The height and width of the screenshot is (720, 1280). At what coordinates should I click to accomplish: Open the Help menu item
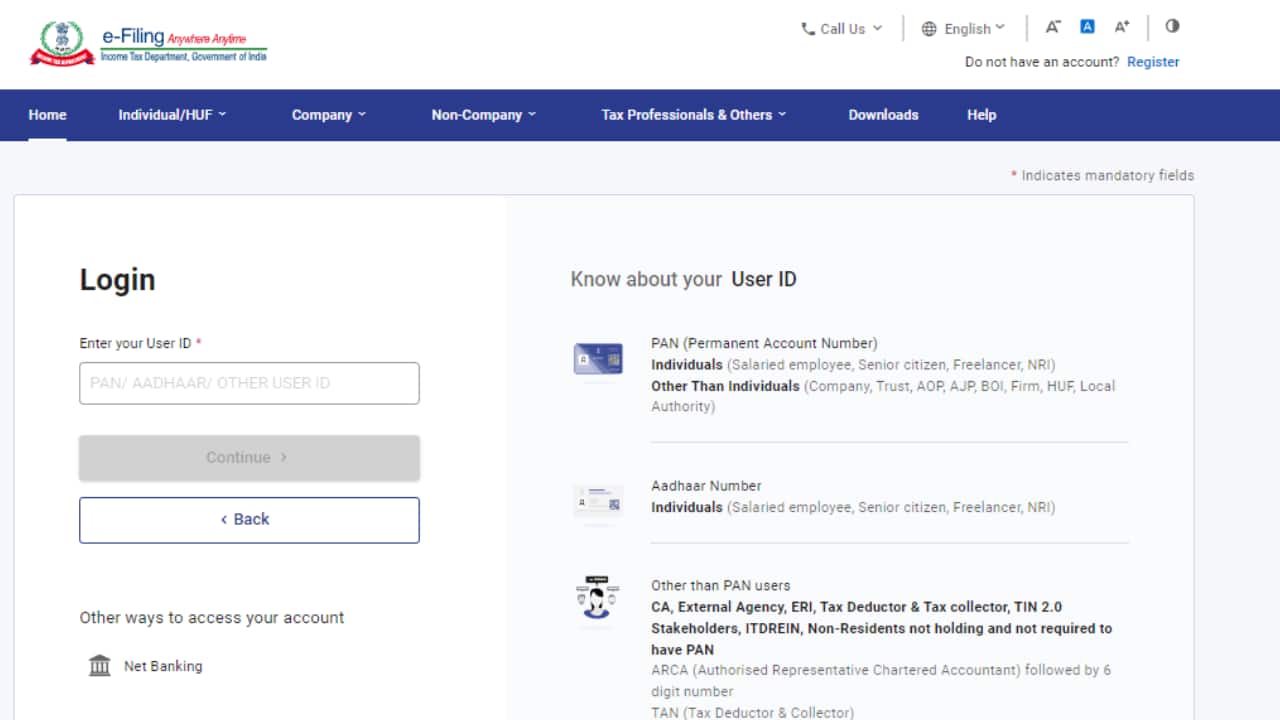tap(981, 115)
